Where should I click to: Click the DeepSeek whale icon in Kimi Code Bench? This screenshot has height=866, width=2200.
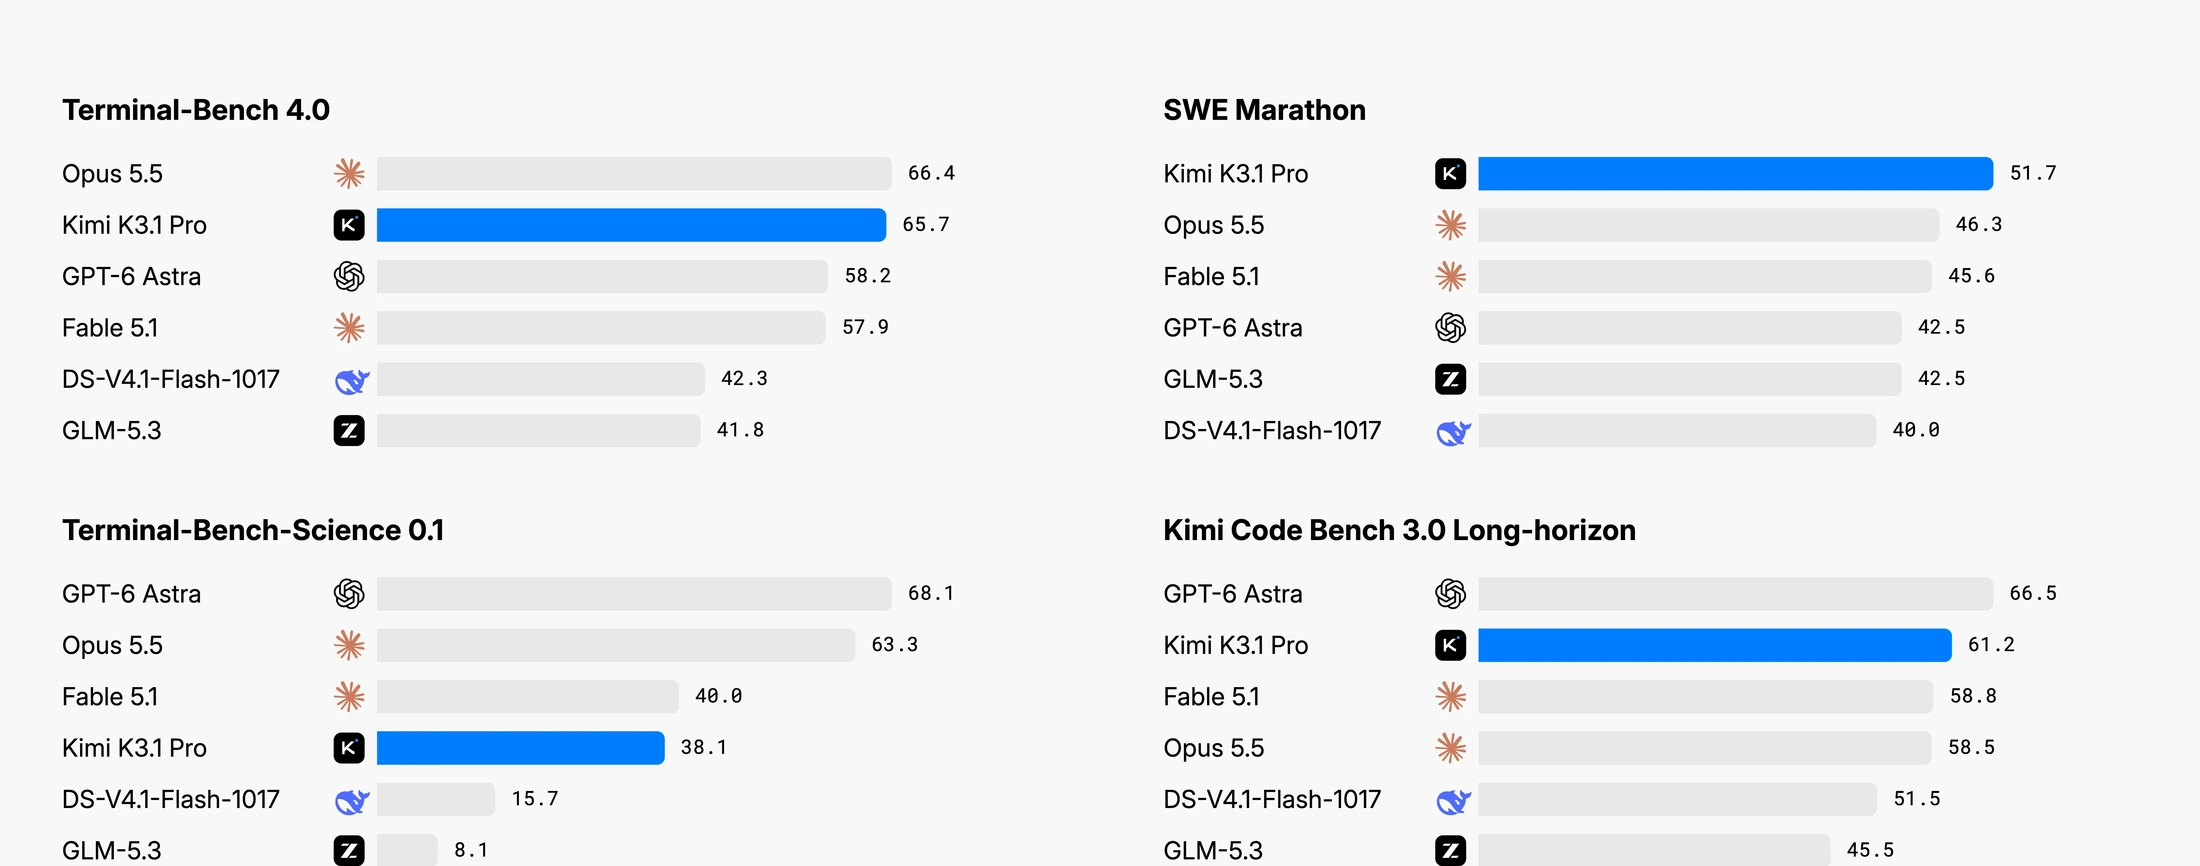coord(1453,801)
